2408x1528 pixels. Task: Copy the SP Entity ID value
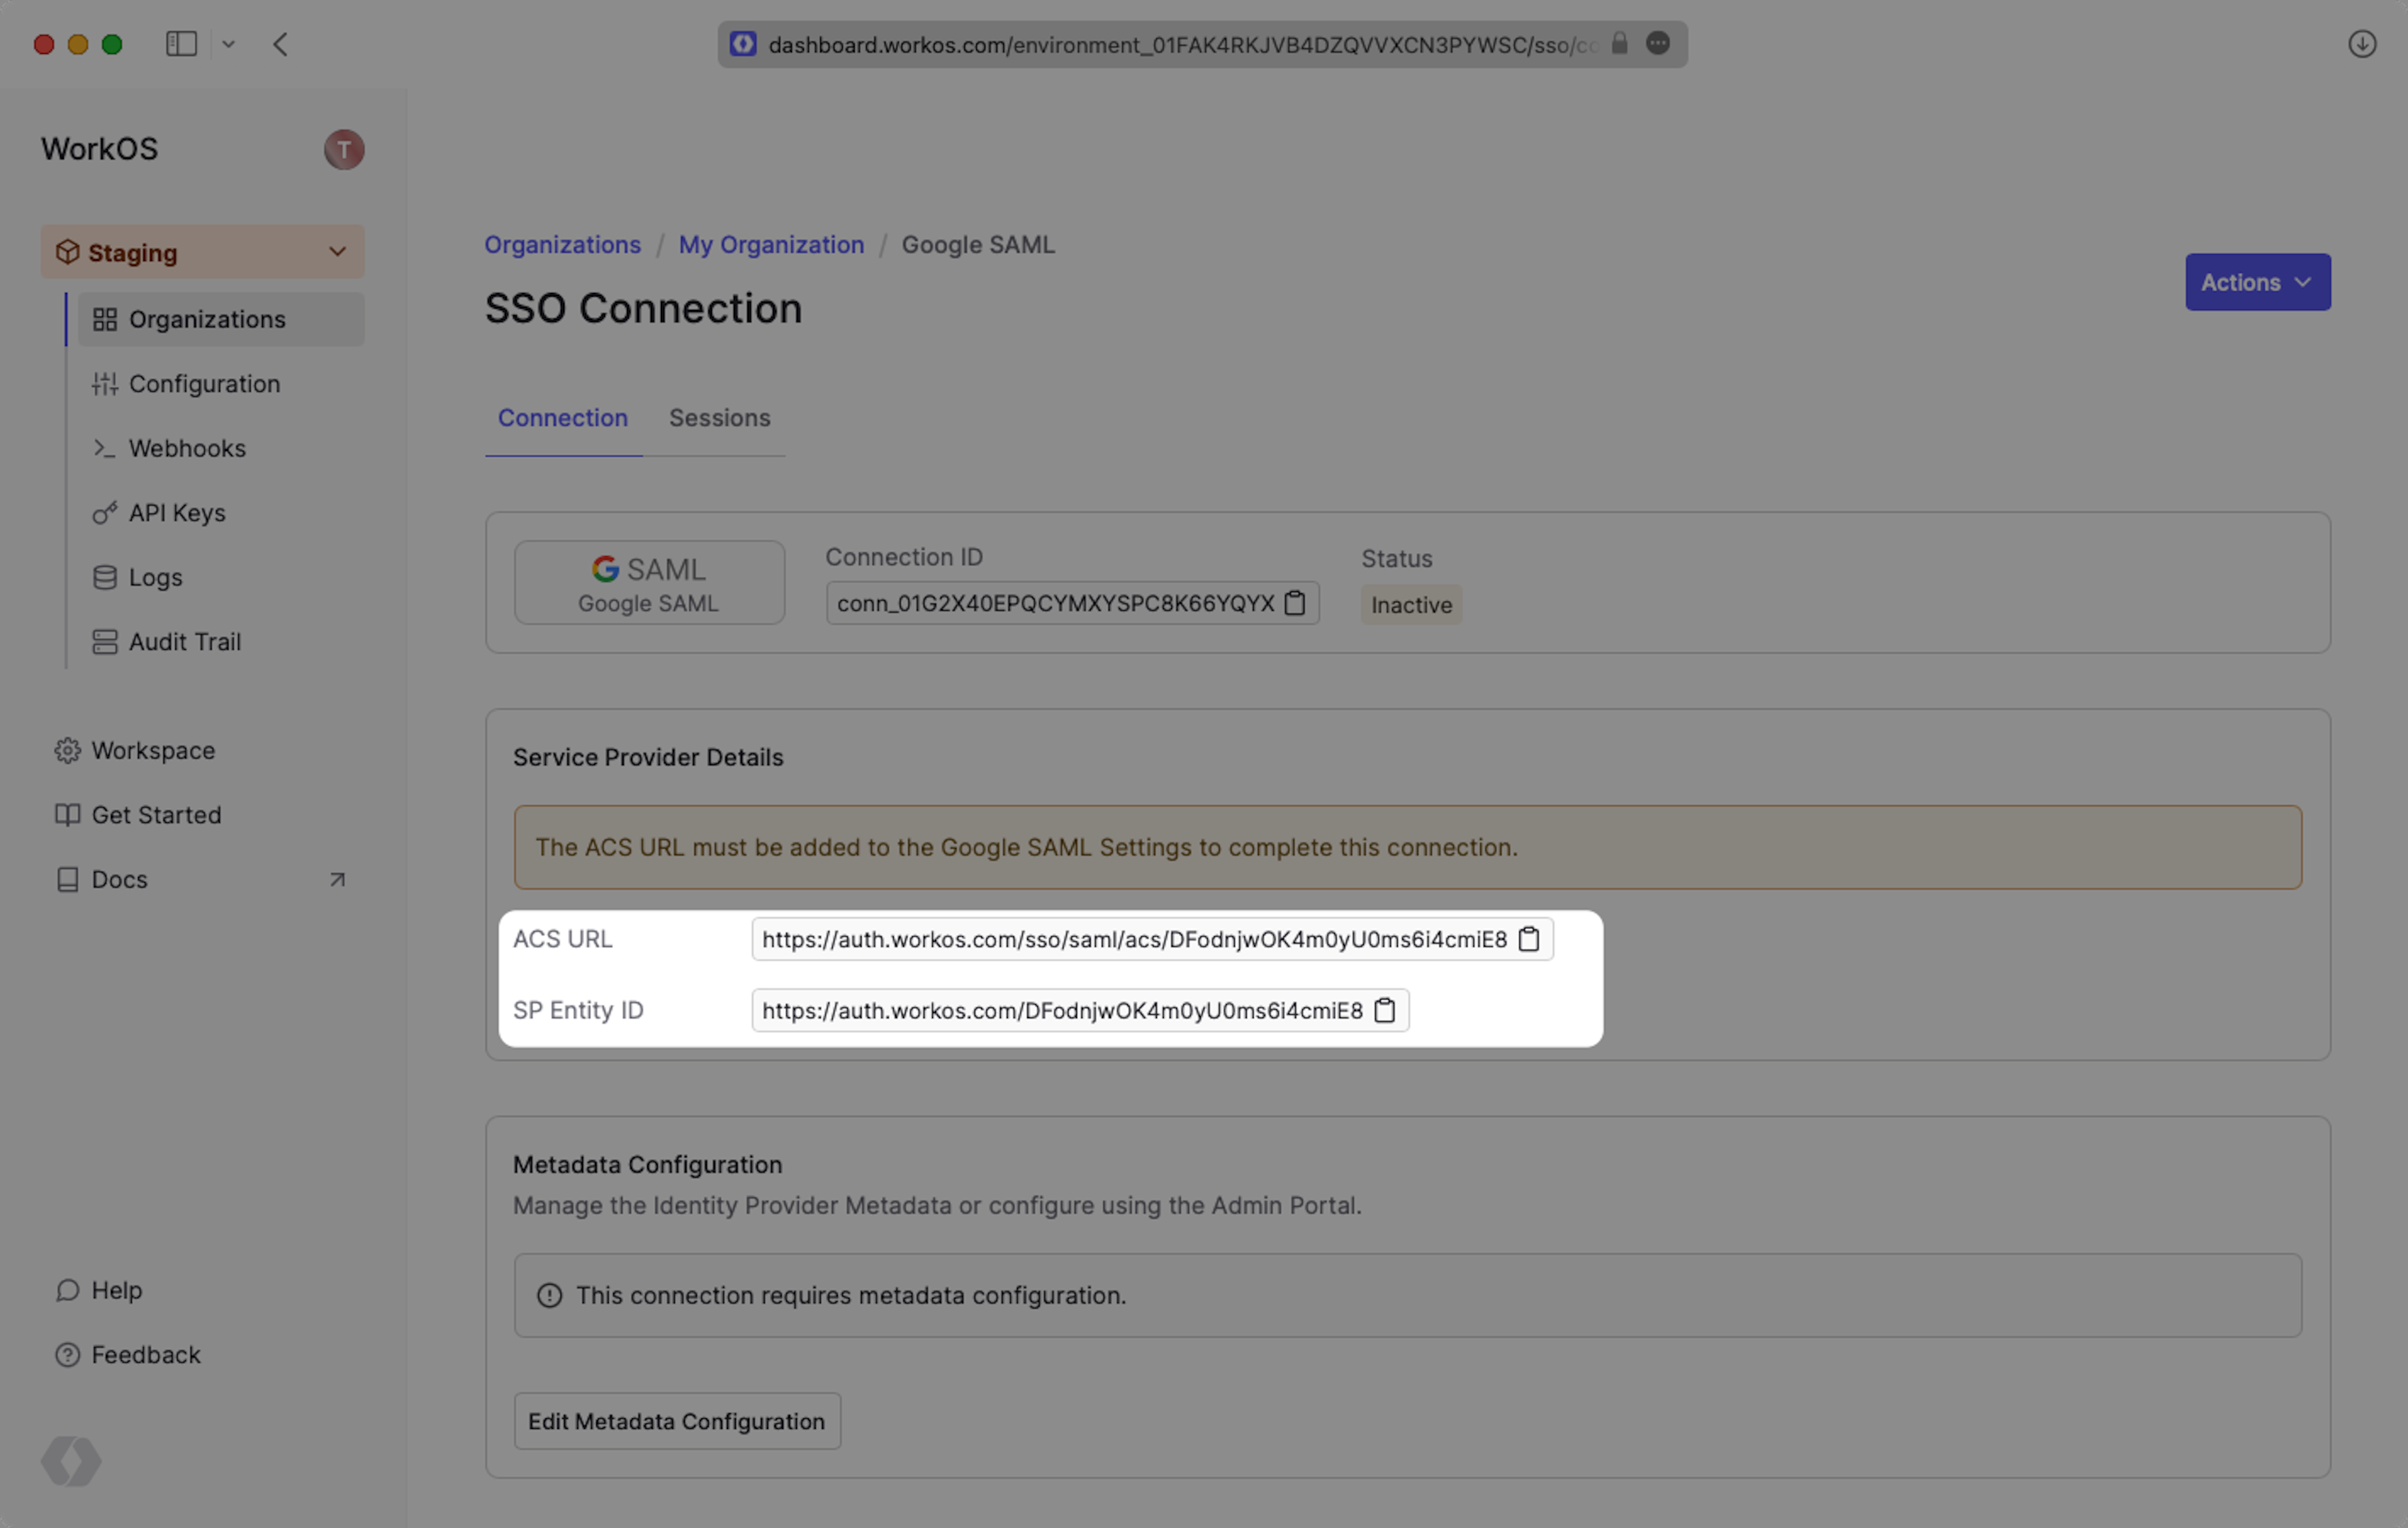tap(1384, 1010)
